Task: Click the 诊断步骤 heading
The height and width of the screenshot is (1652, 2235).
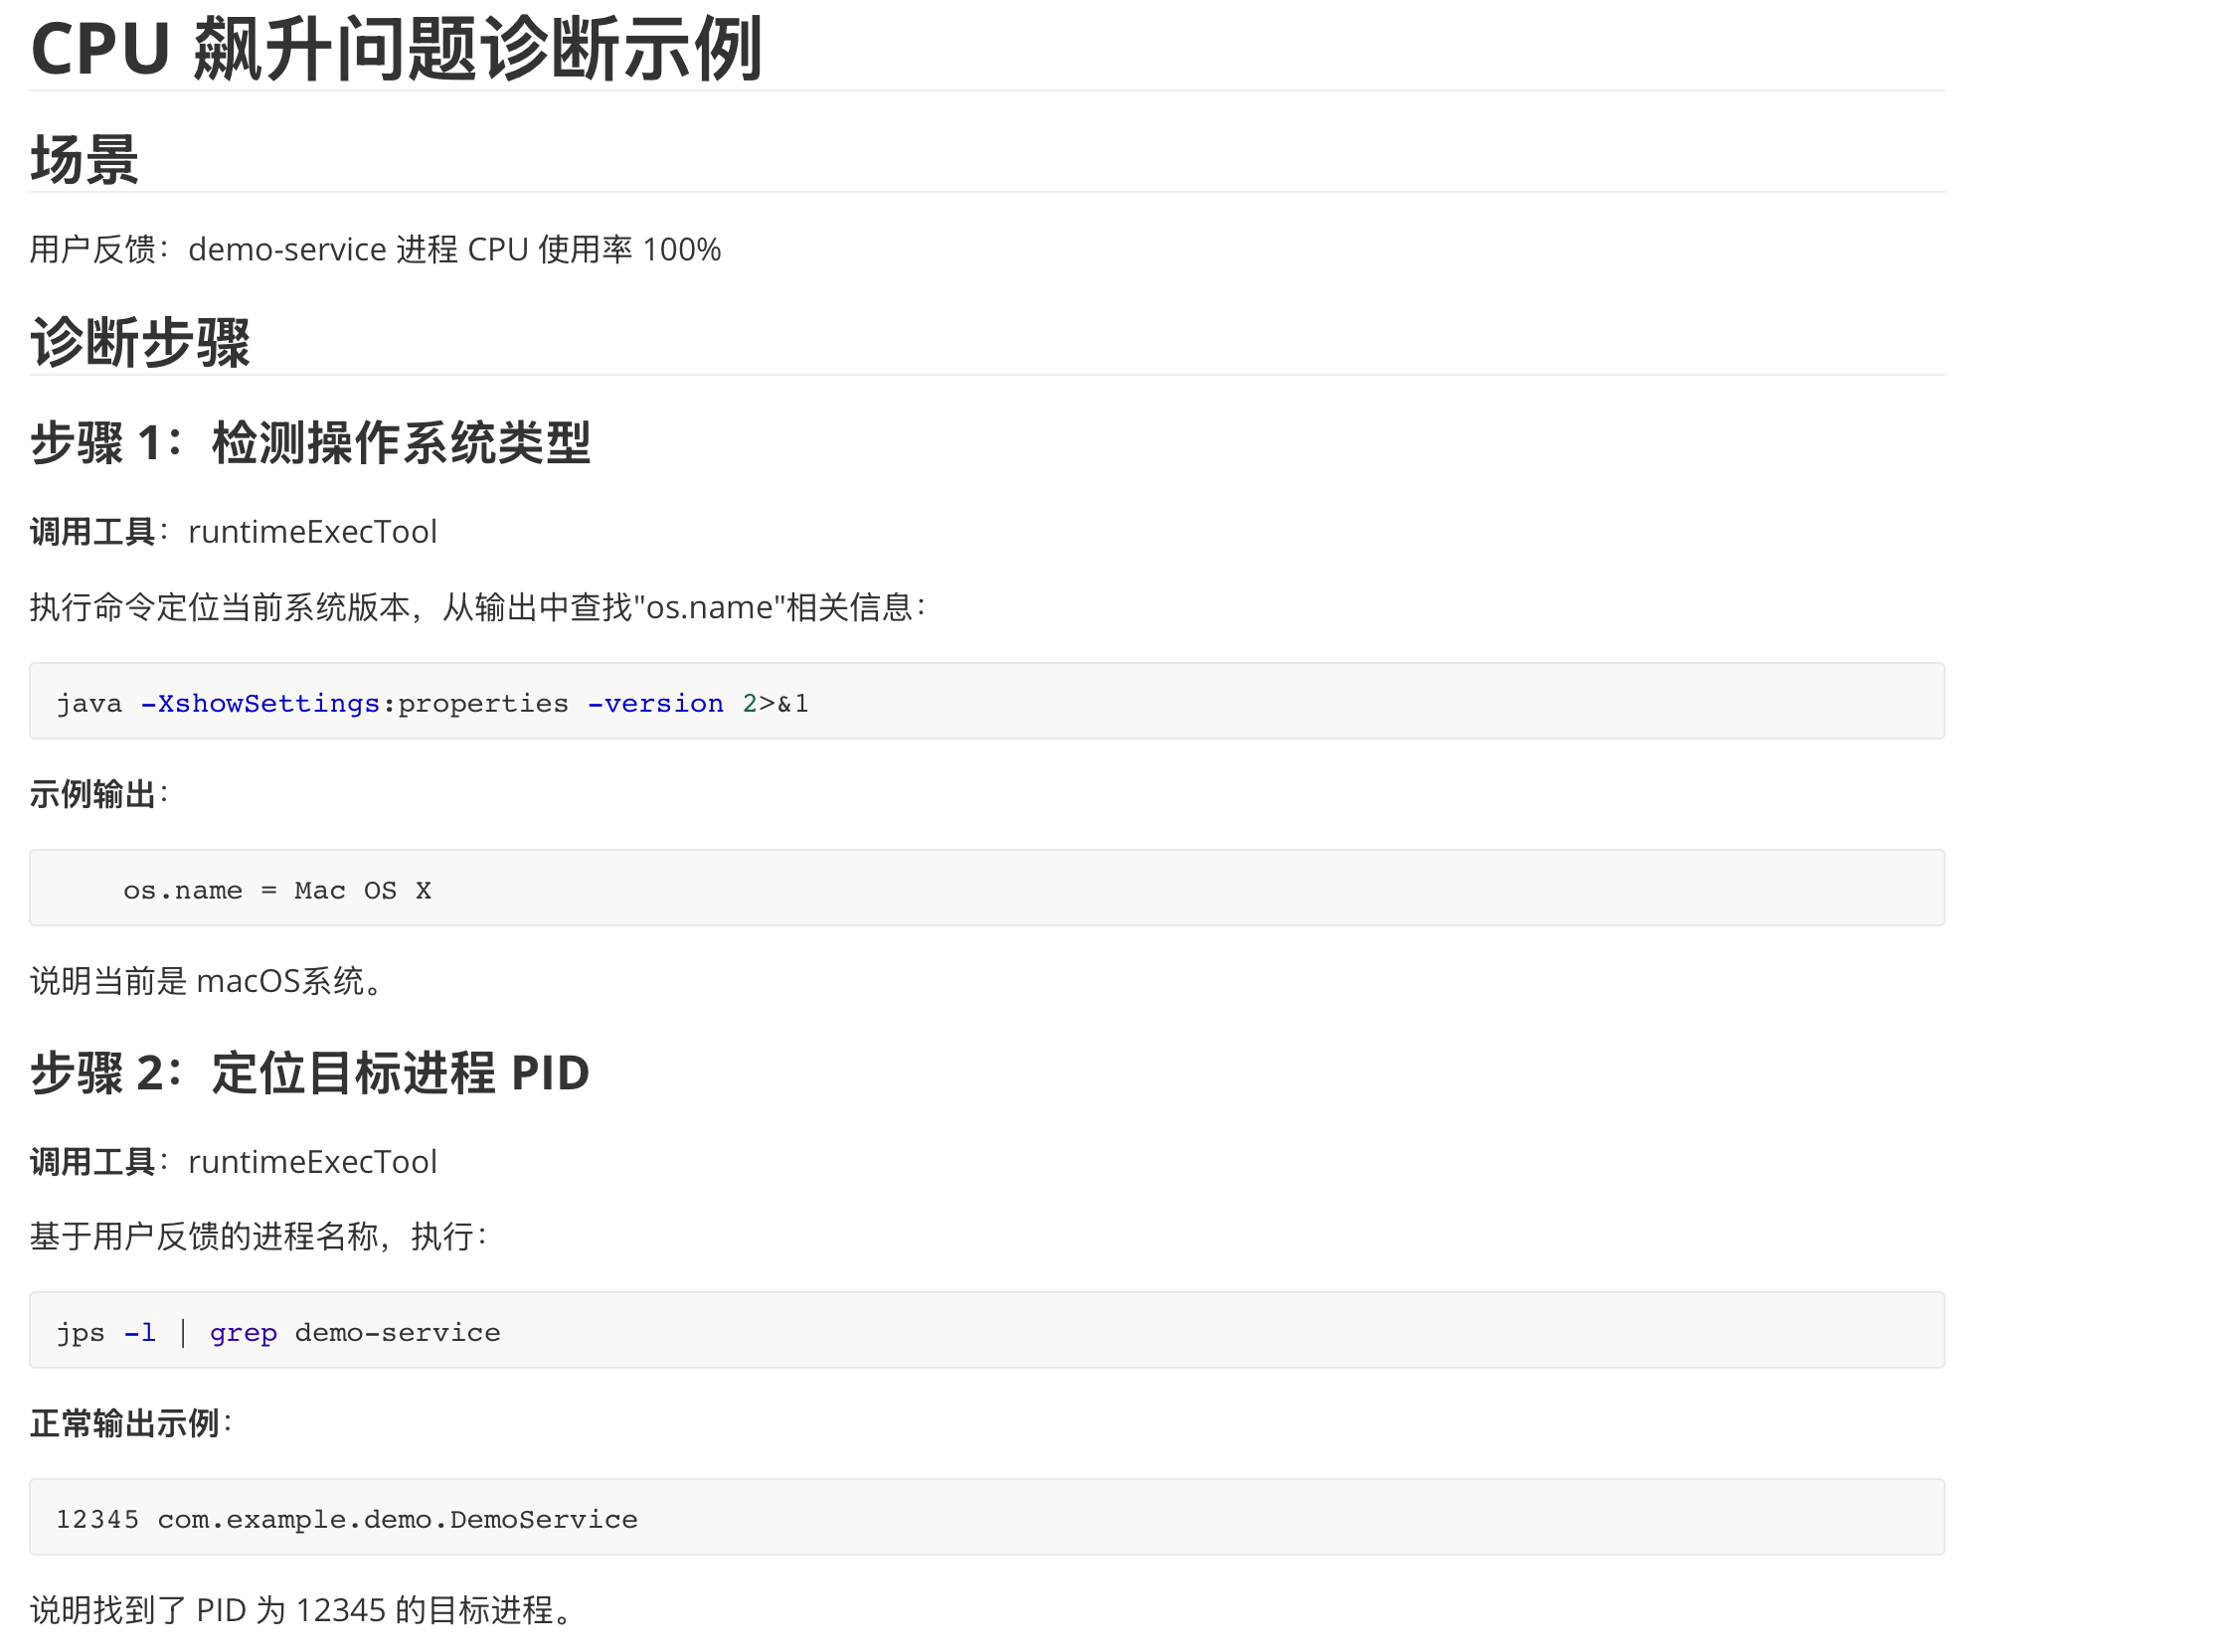Action: (x=140, y=343)
